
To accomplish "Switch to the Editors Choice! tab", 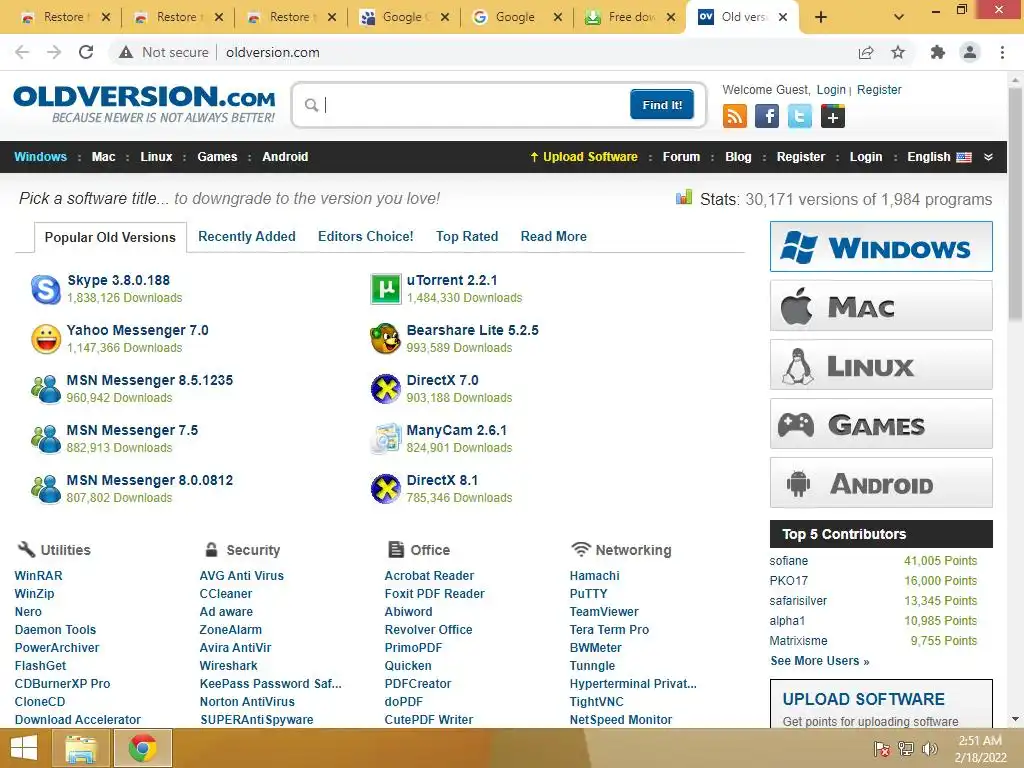I will click(366, 236).
